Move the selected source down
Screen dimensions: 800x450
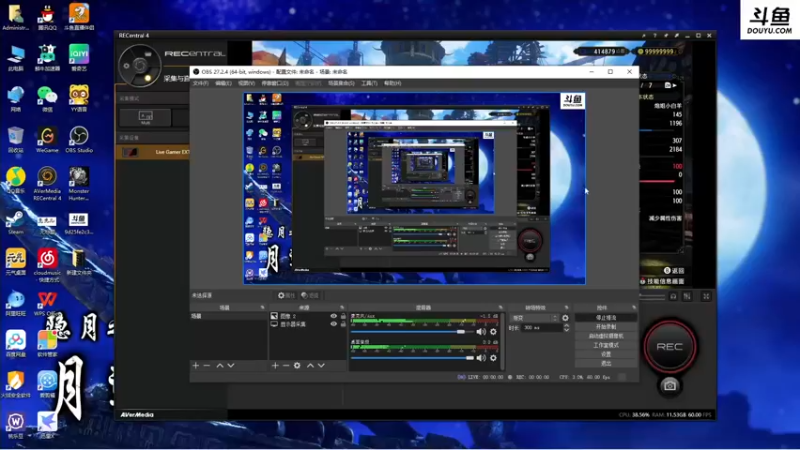[321, 365]
